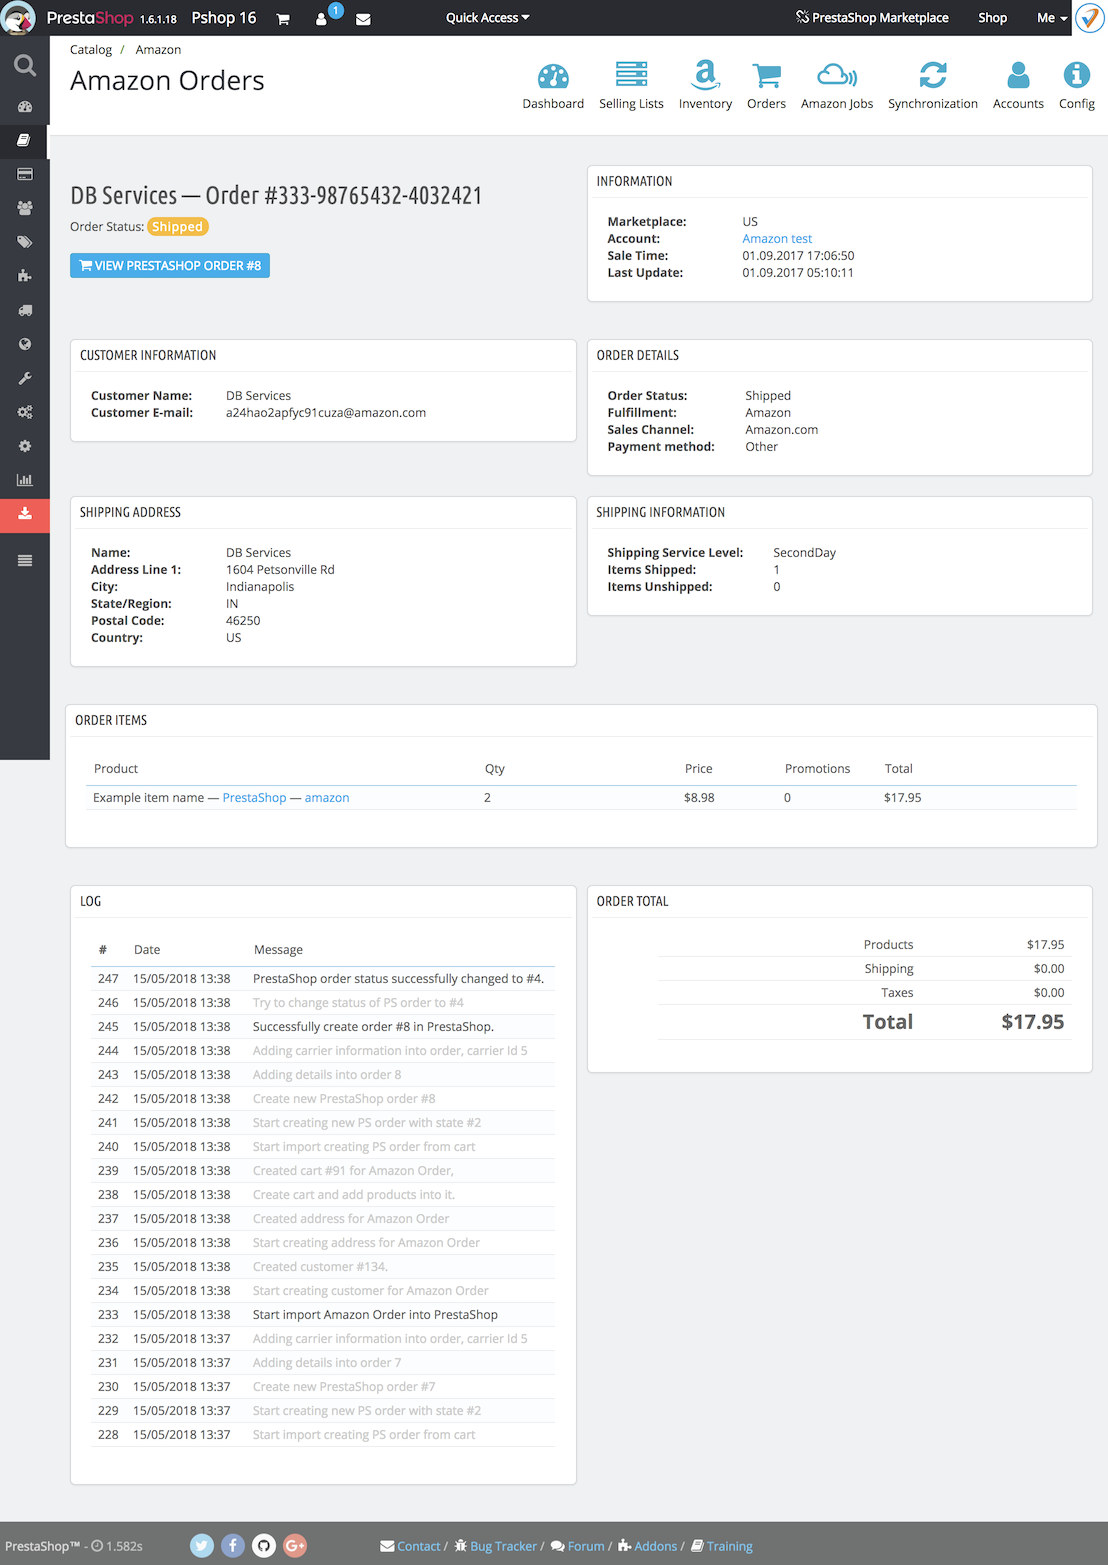Open the puzzle piece Modules sidebar icon
This screenshot has height=1565, width=1108.
click(x=25, y=276)
